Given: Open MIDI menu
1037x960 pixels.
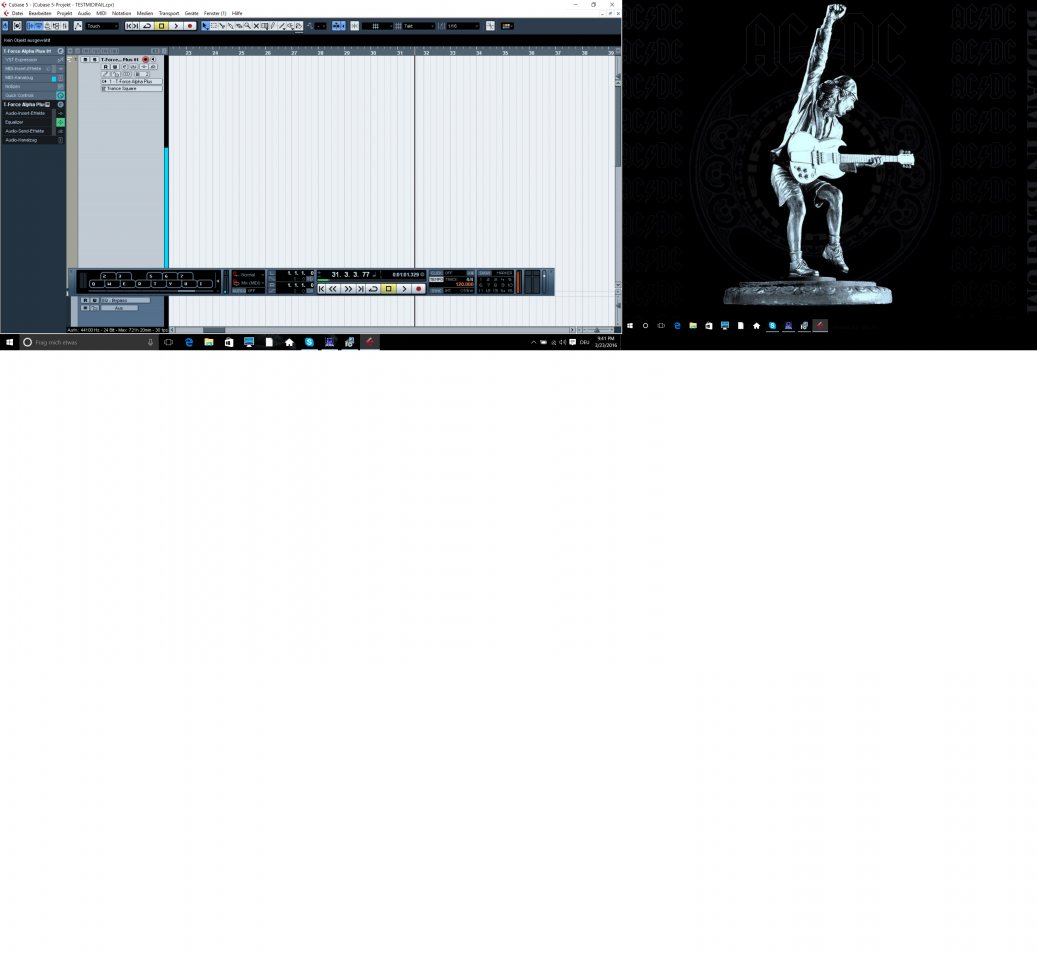Looking at the screenshot, I should pos(101,13).
